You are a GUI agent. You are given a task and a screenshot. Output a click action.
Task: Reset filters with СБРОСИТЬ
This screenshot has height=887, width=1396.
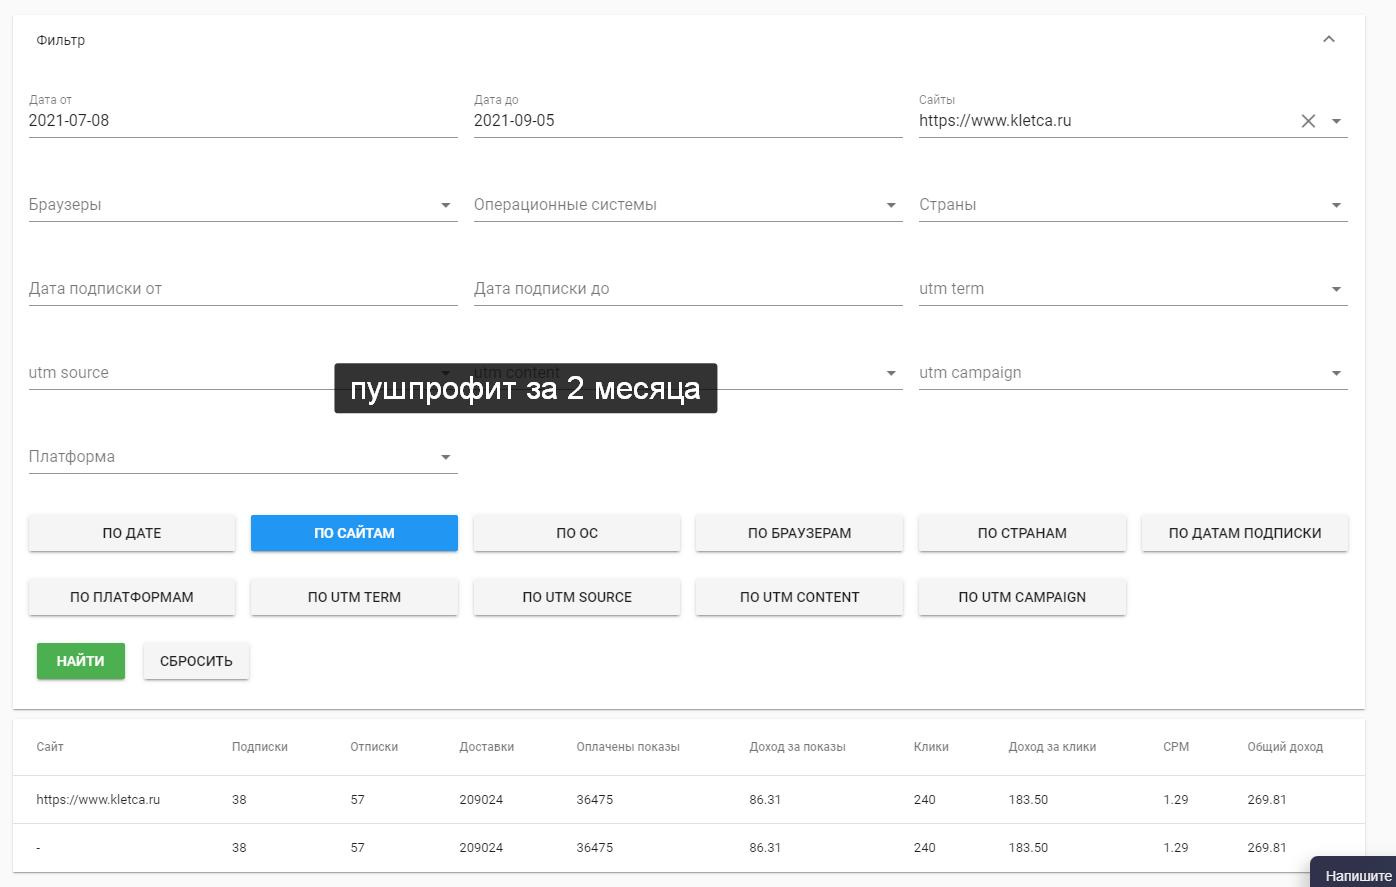tap(196, 661)
